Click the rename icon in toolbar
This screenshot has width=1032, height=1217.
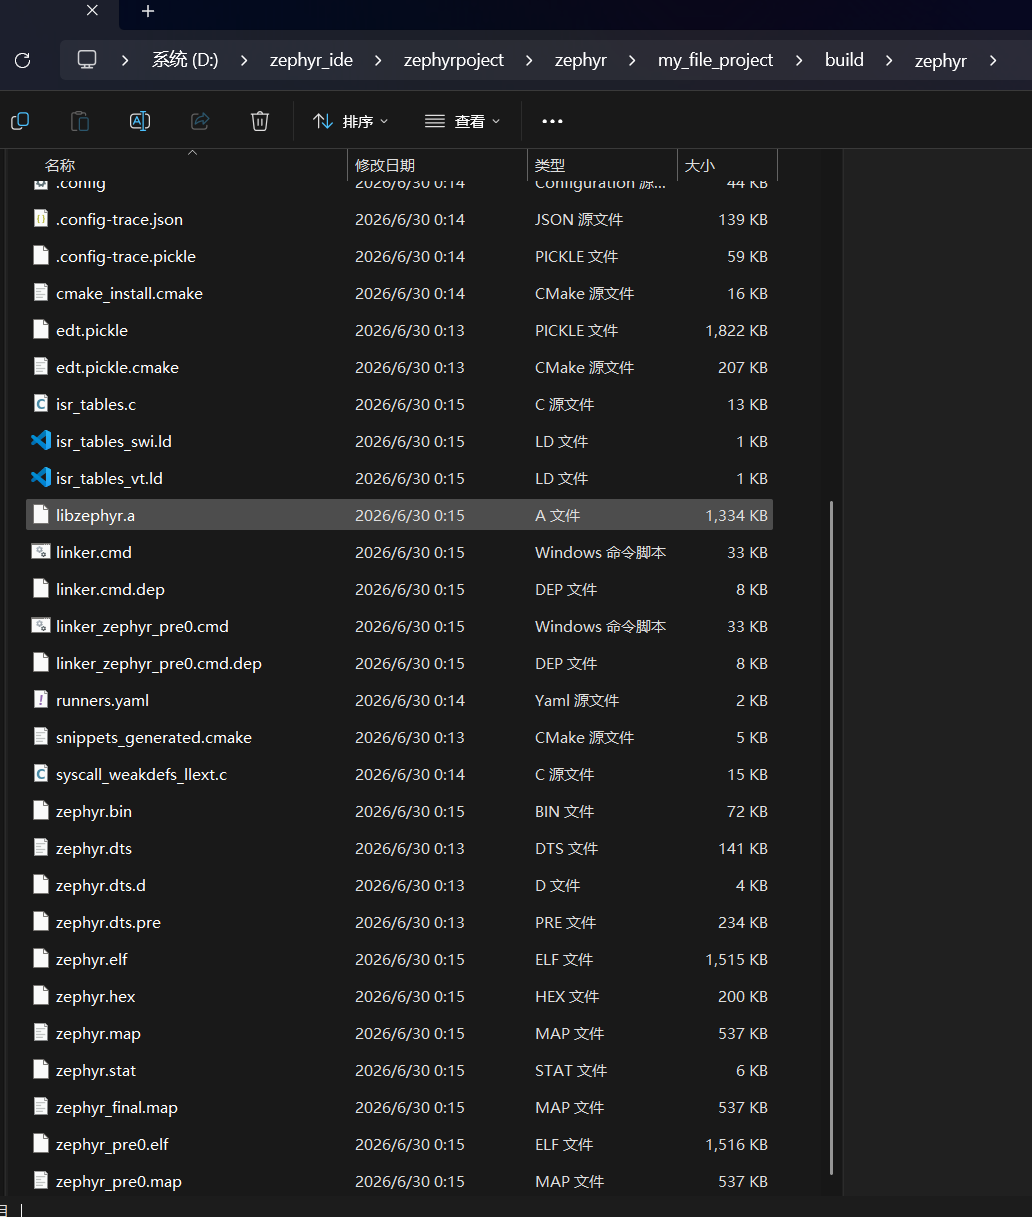pos(140,121)
